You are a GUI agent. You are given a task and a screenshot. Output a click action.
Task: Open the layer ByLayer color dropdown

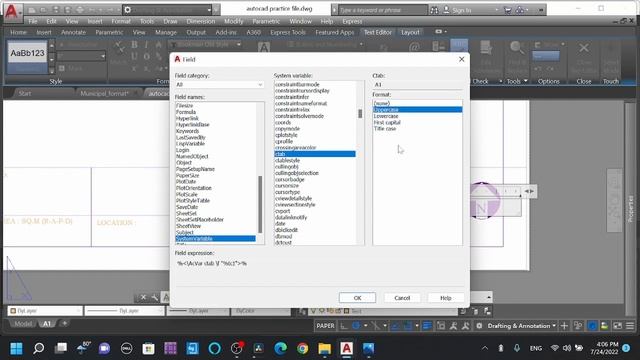[45, 311]
